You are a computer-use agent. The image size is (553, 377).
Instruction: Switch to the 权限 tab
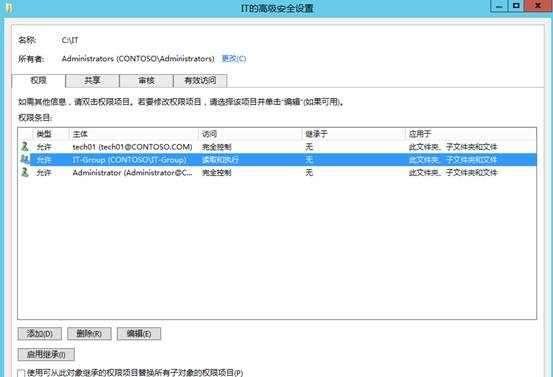click(38, 80)
